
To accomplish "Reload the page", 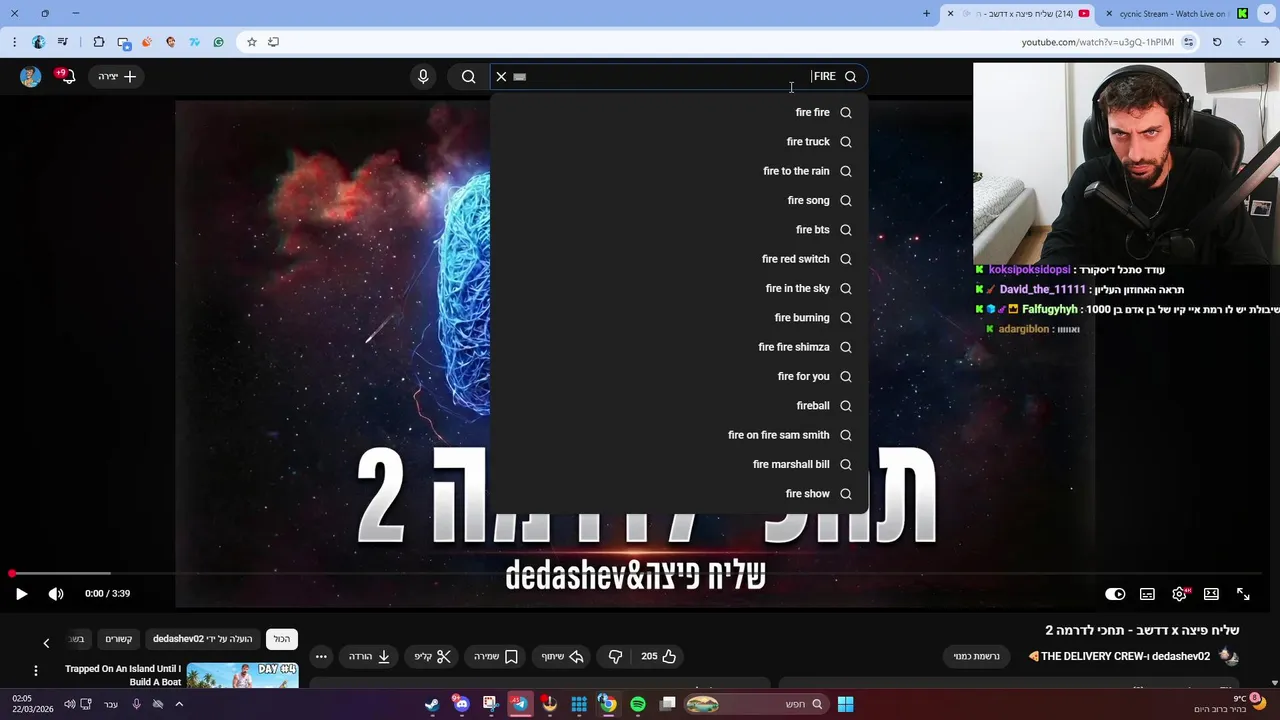I will (1217, 42).
